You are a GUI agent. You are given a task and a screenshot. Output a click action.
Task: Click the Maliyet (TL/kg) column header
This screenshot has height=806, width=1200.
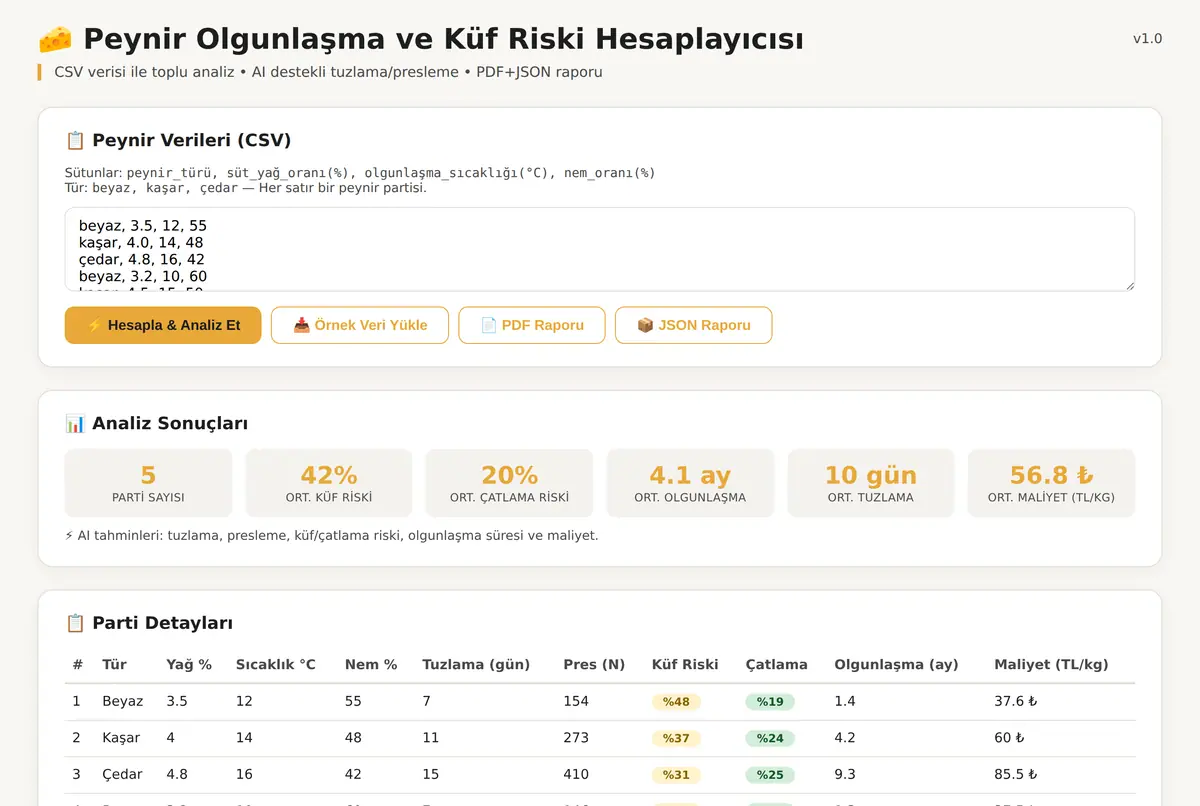click(1051, 665)
